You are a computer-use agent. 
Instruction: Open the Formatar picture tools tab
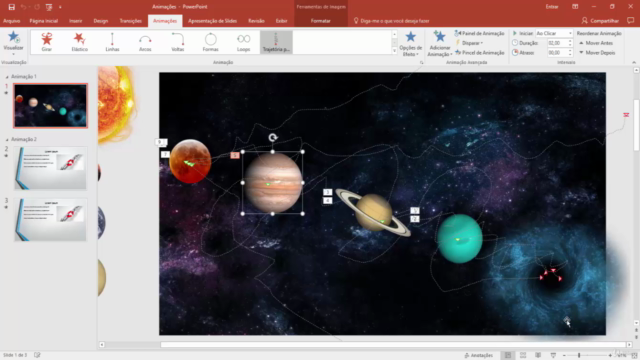[x=320, y=21]
